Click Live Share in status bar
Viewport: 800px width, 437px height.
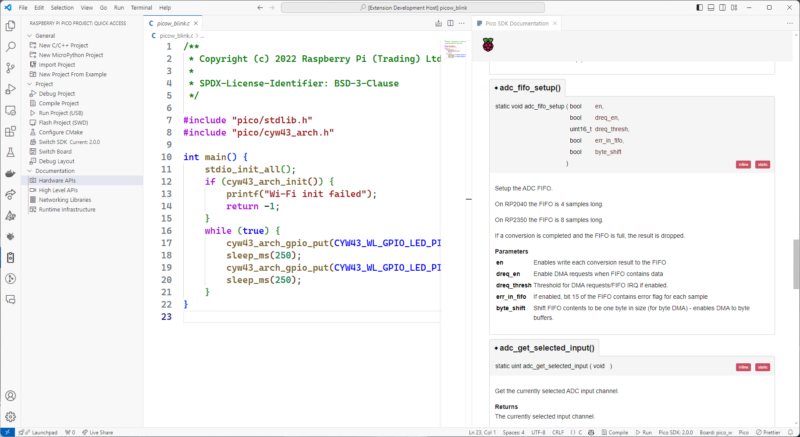97,432
